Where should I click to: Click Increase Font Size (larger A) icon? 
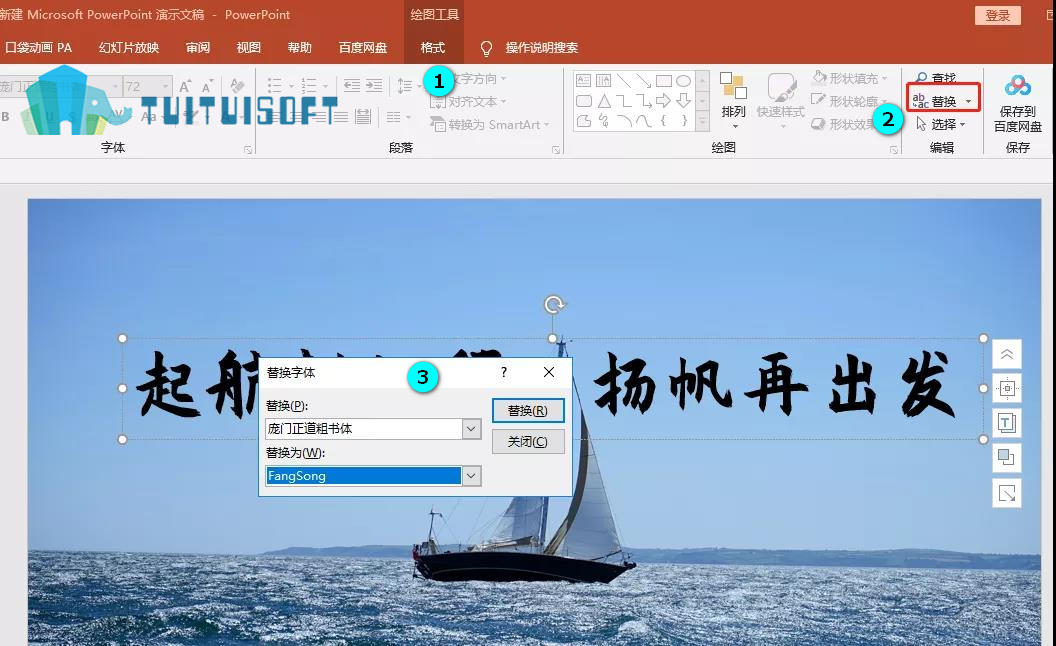[185, 86]
